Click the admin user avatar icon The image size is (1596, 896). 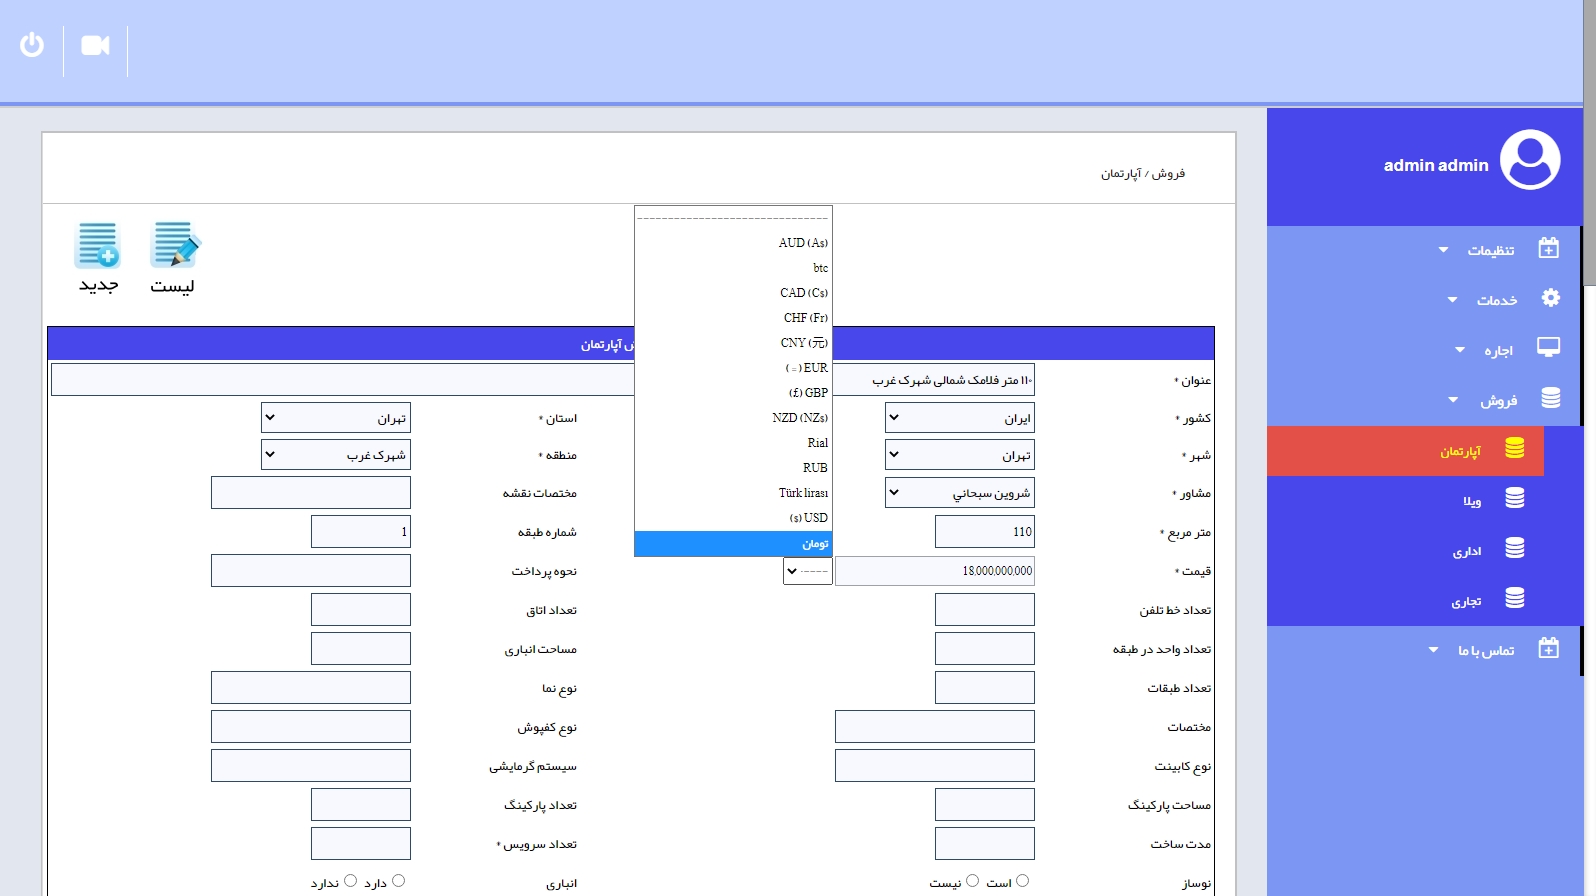(1529, 160)
